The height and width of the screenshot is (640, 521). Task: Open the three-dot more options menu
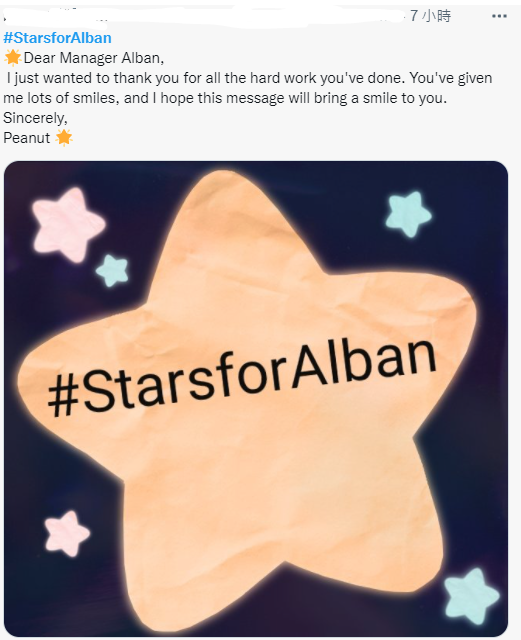coord(499,16)
